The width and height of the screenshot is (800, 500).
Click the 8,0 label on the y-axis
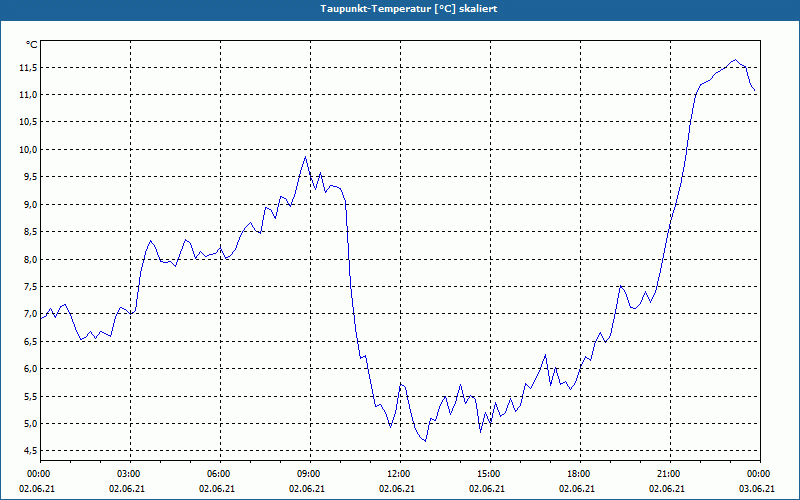pos(31,260)
